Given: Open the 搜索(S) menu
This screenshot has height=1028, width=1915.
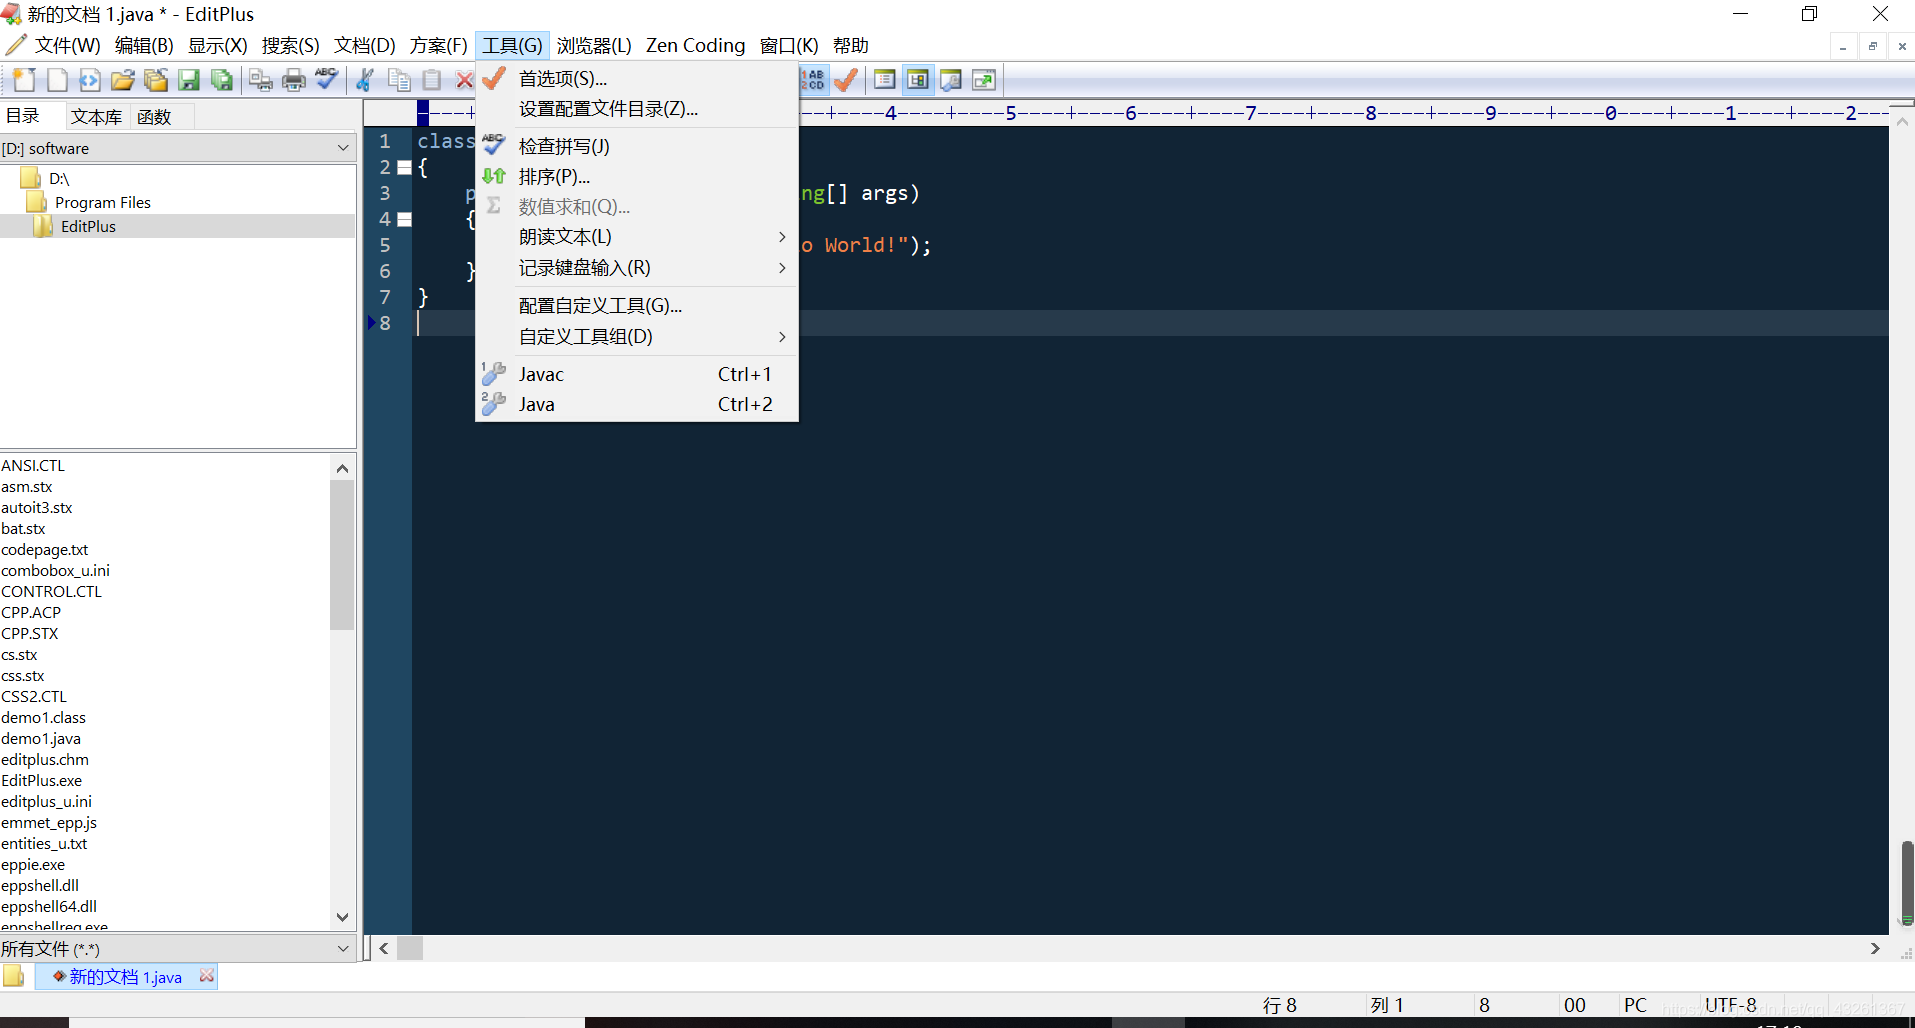Looking at the screenshot, I should click(290, 45).
